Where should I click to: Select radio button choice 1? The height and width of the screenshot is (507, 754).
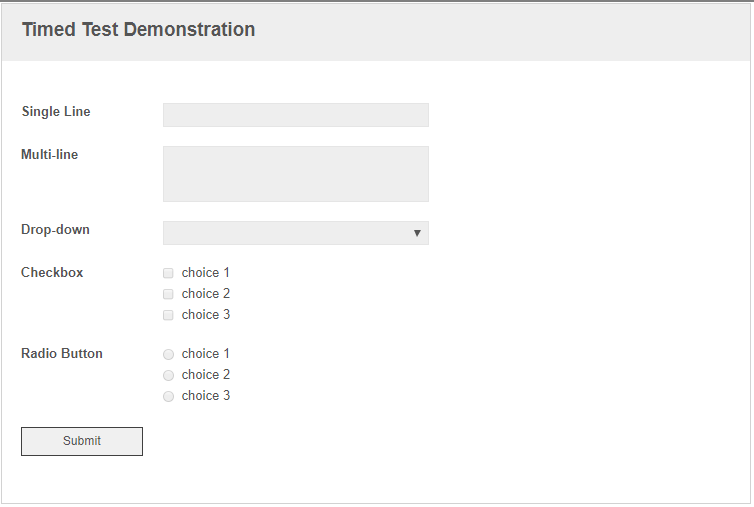[x=168, y=355]
